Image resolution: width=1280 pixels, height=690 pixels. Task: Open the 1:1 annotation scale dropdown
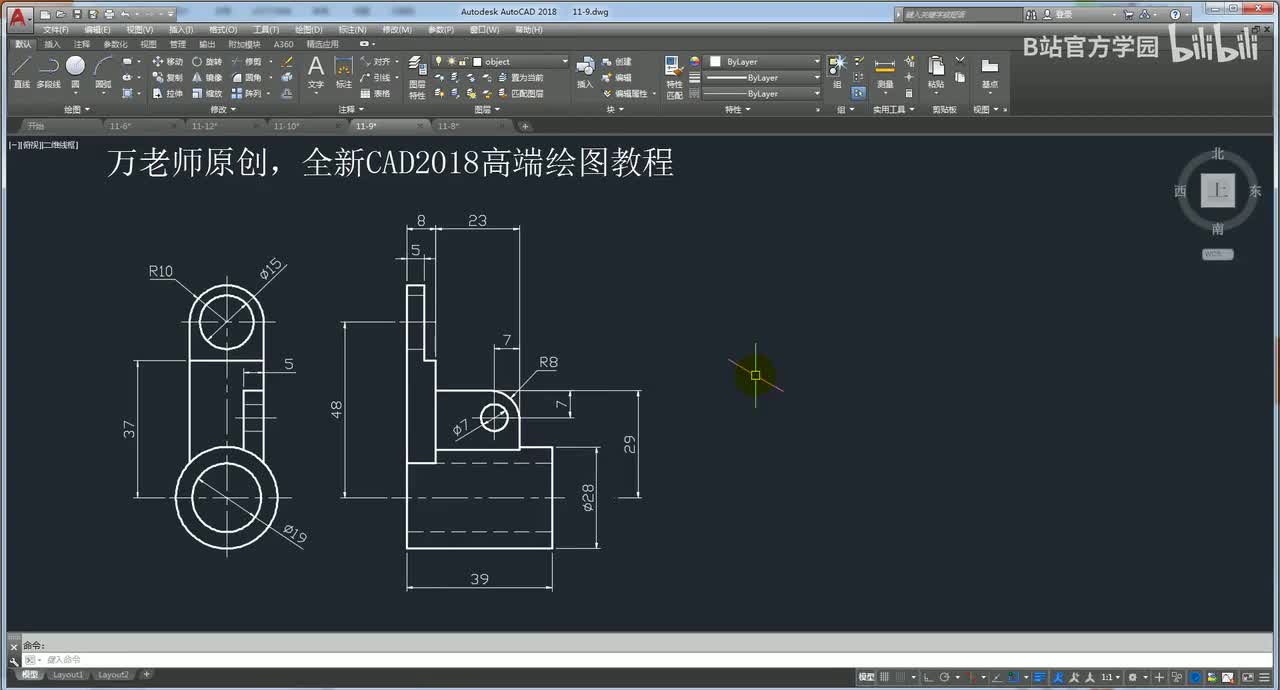click(x=1110, y=677)
